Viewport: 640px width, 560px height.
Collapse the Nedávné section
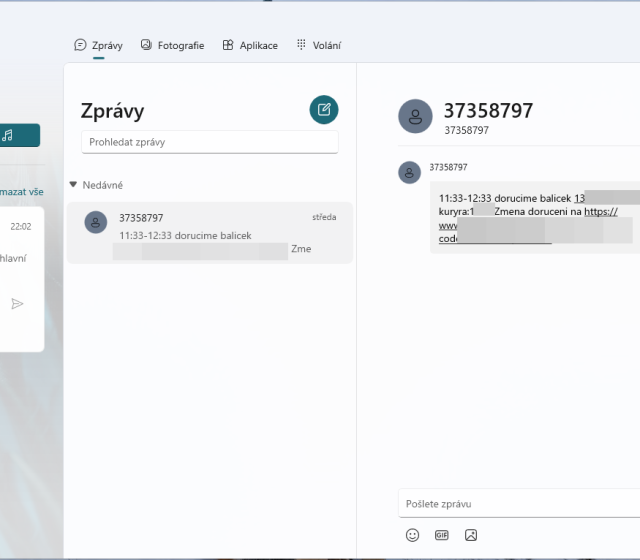(x=73, y=185)
